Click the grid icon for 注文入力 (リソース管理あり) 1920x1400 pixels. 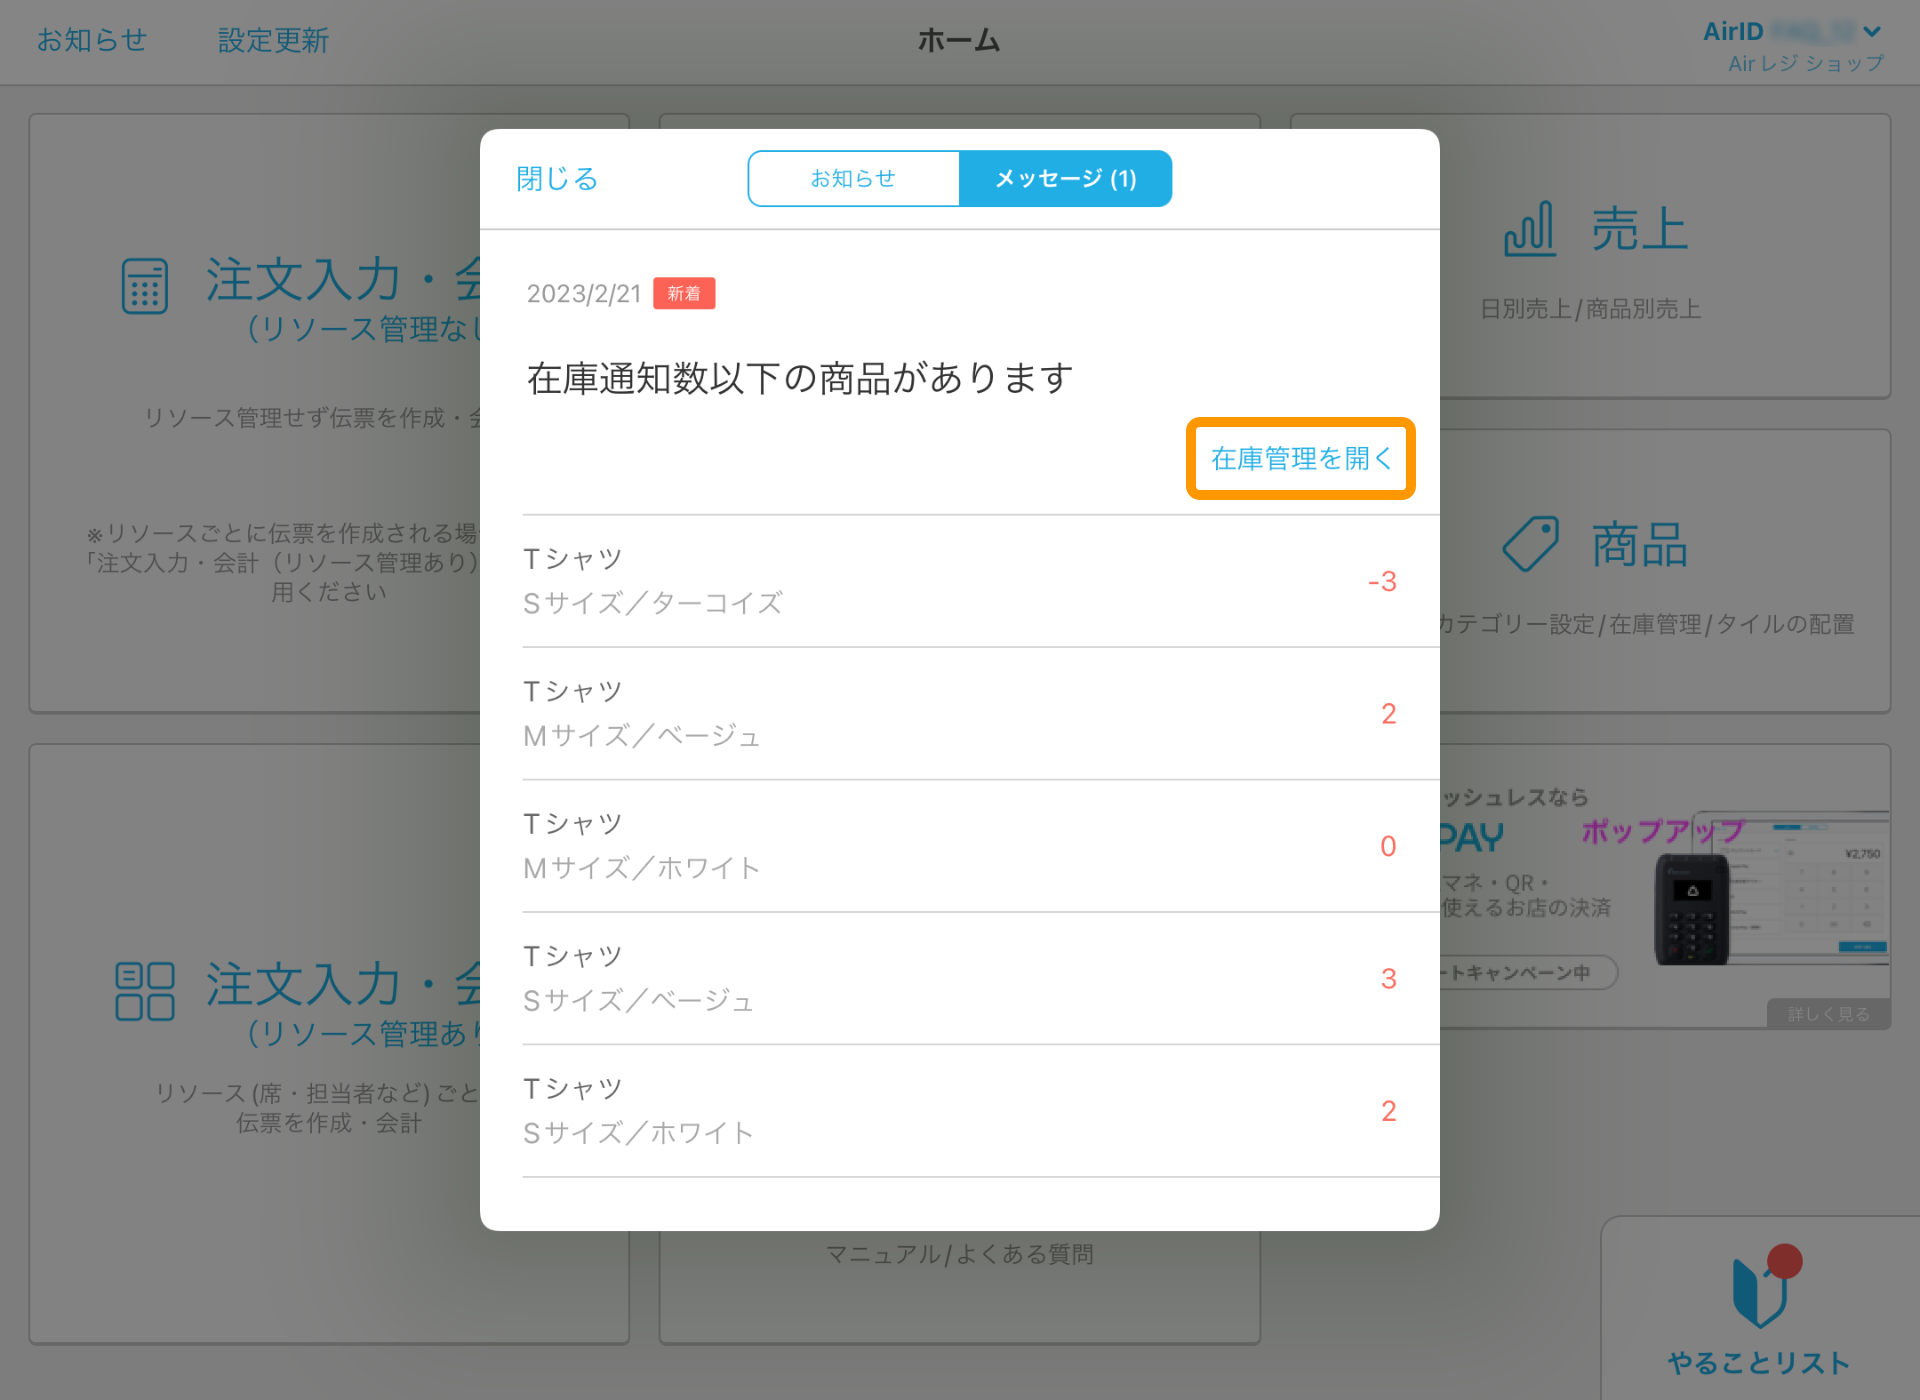(145, 991)
